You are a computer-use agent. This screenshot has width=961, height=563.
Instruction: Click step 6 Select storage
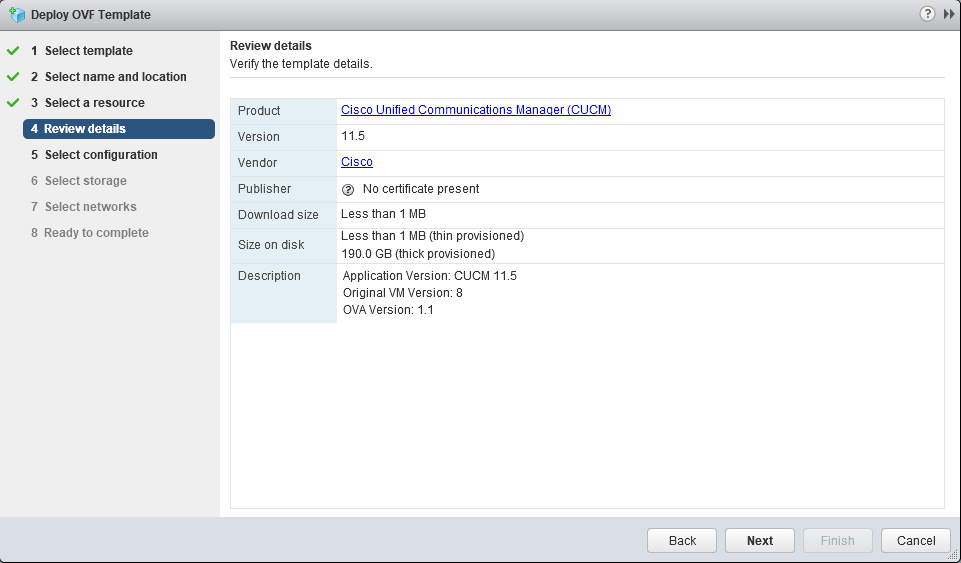[x=79, y=181]
